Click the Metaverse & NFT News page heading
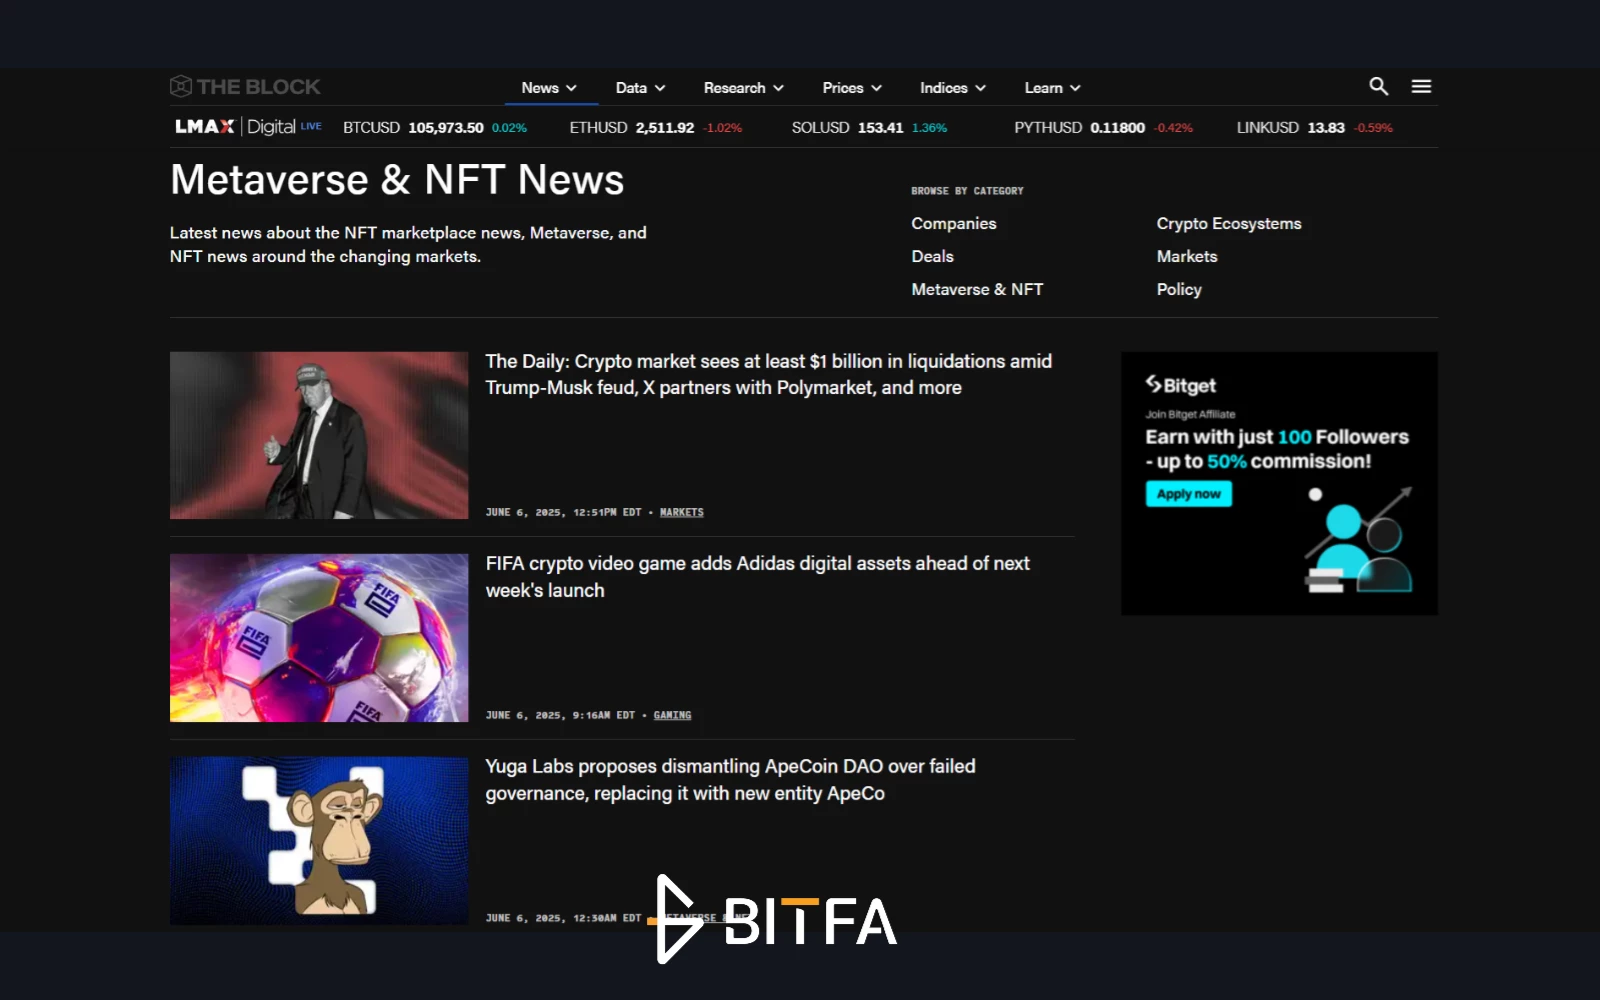The width and height of the screenshot is (1600, 1000). click(397, 180)
